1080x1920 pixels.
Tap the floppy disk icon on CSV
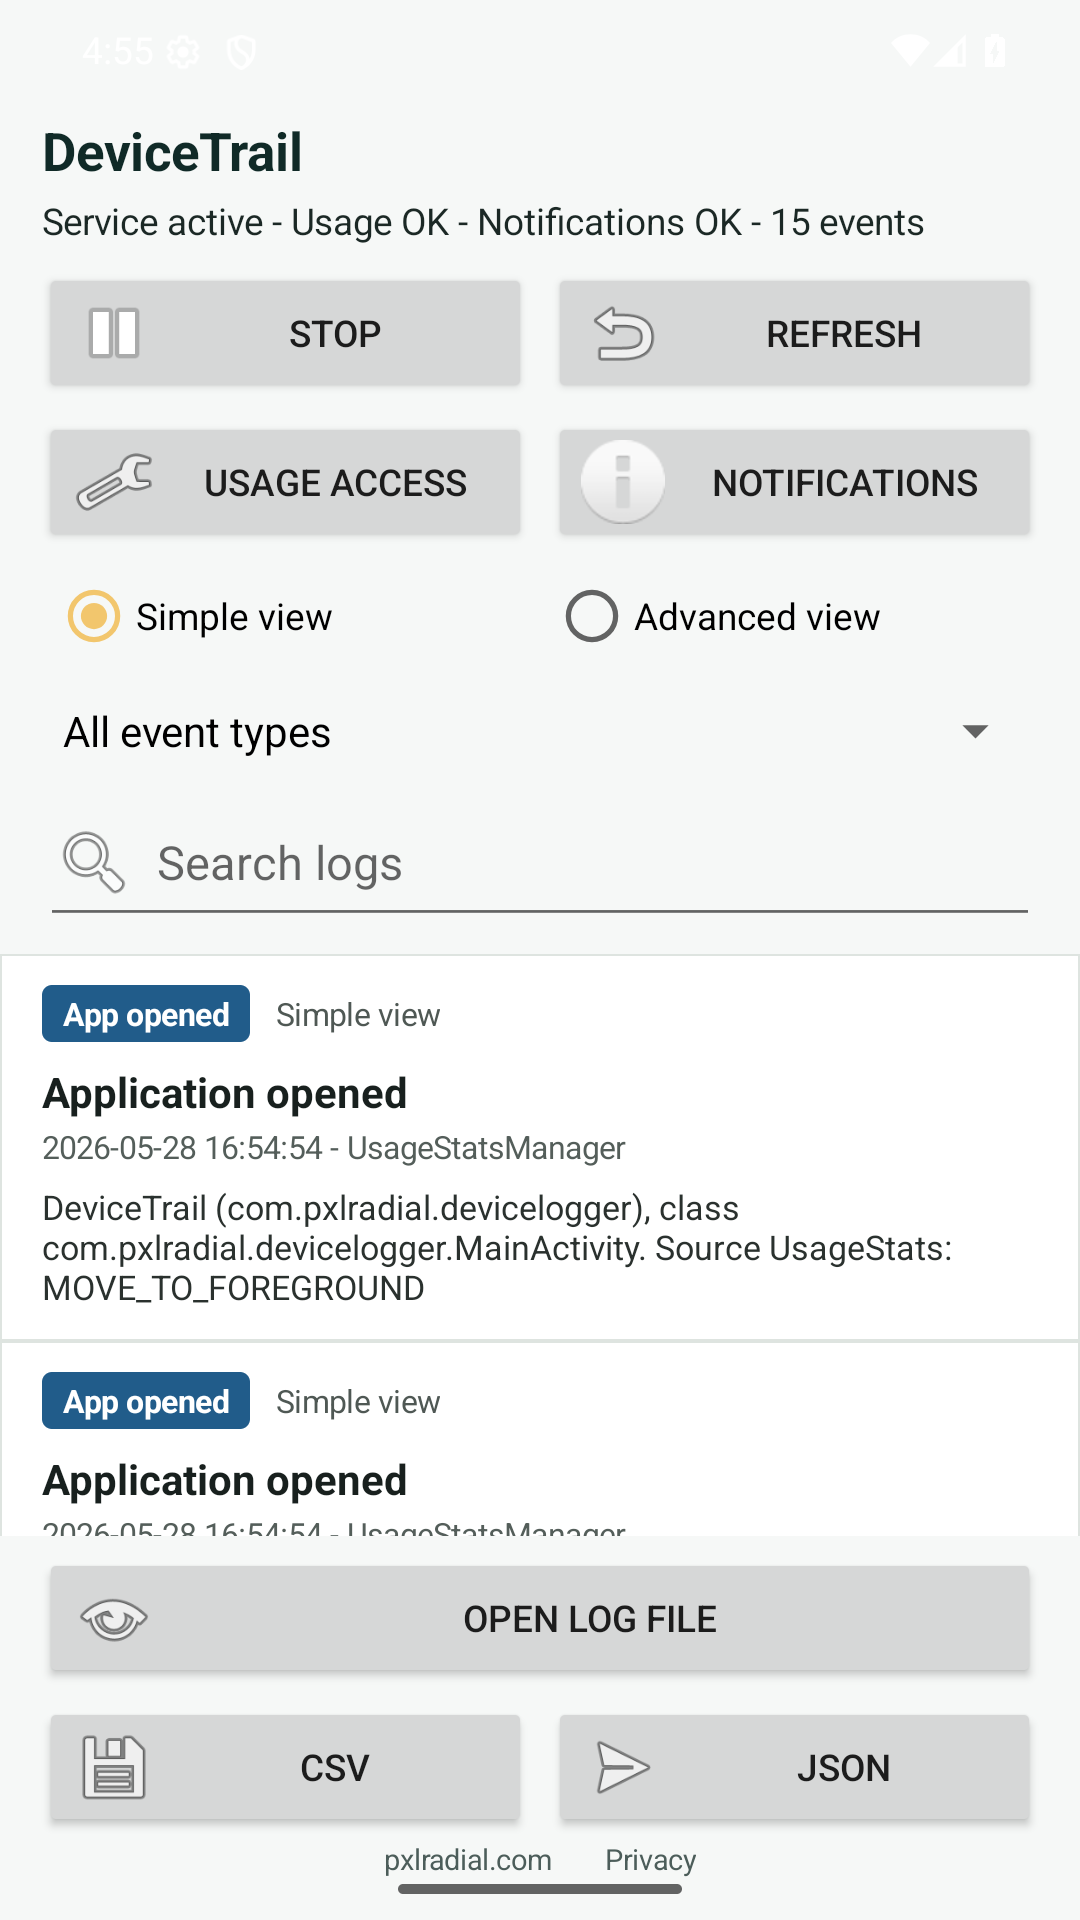pos(114,1768)
